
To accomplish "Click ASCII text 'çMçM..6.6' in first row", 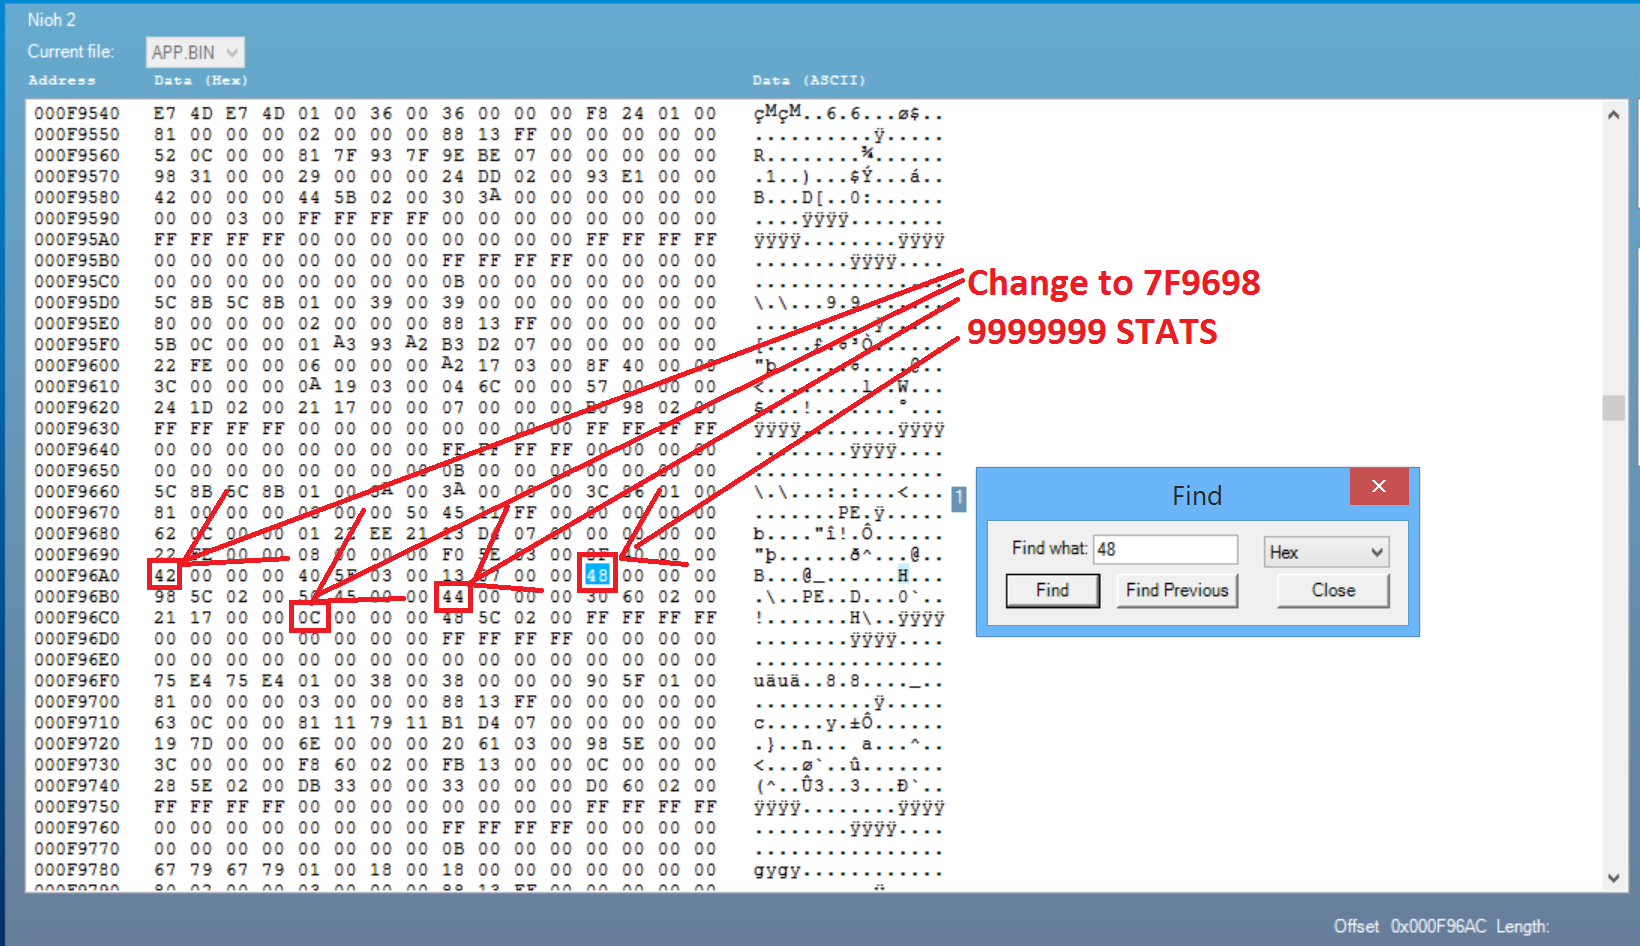I will tap(808, 113).
